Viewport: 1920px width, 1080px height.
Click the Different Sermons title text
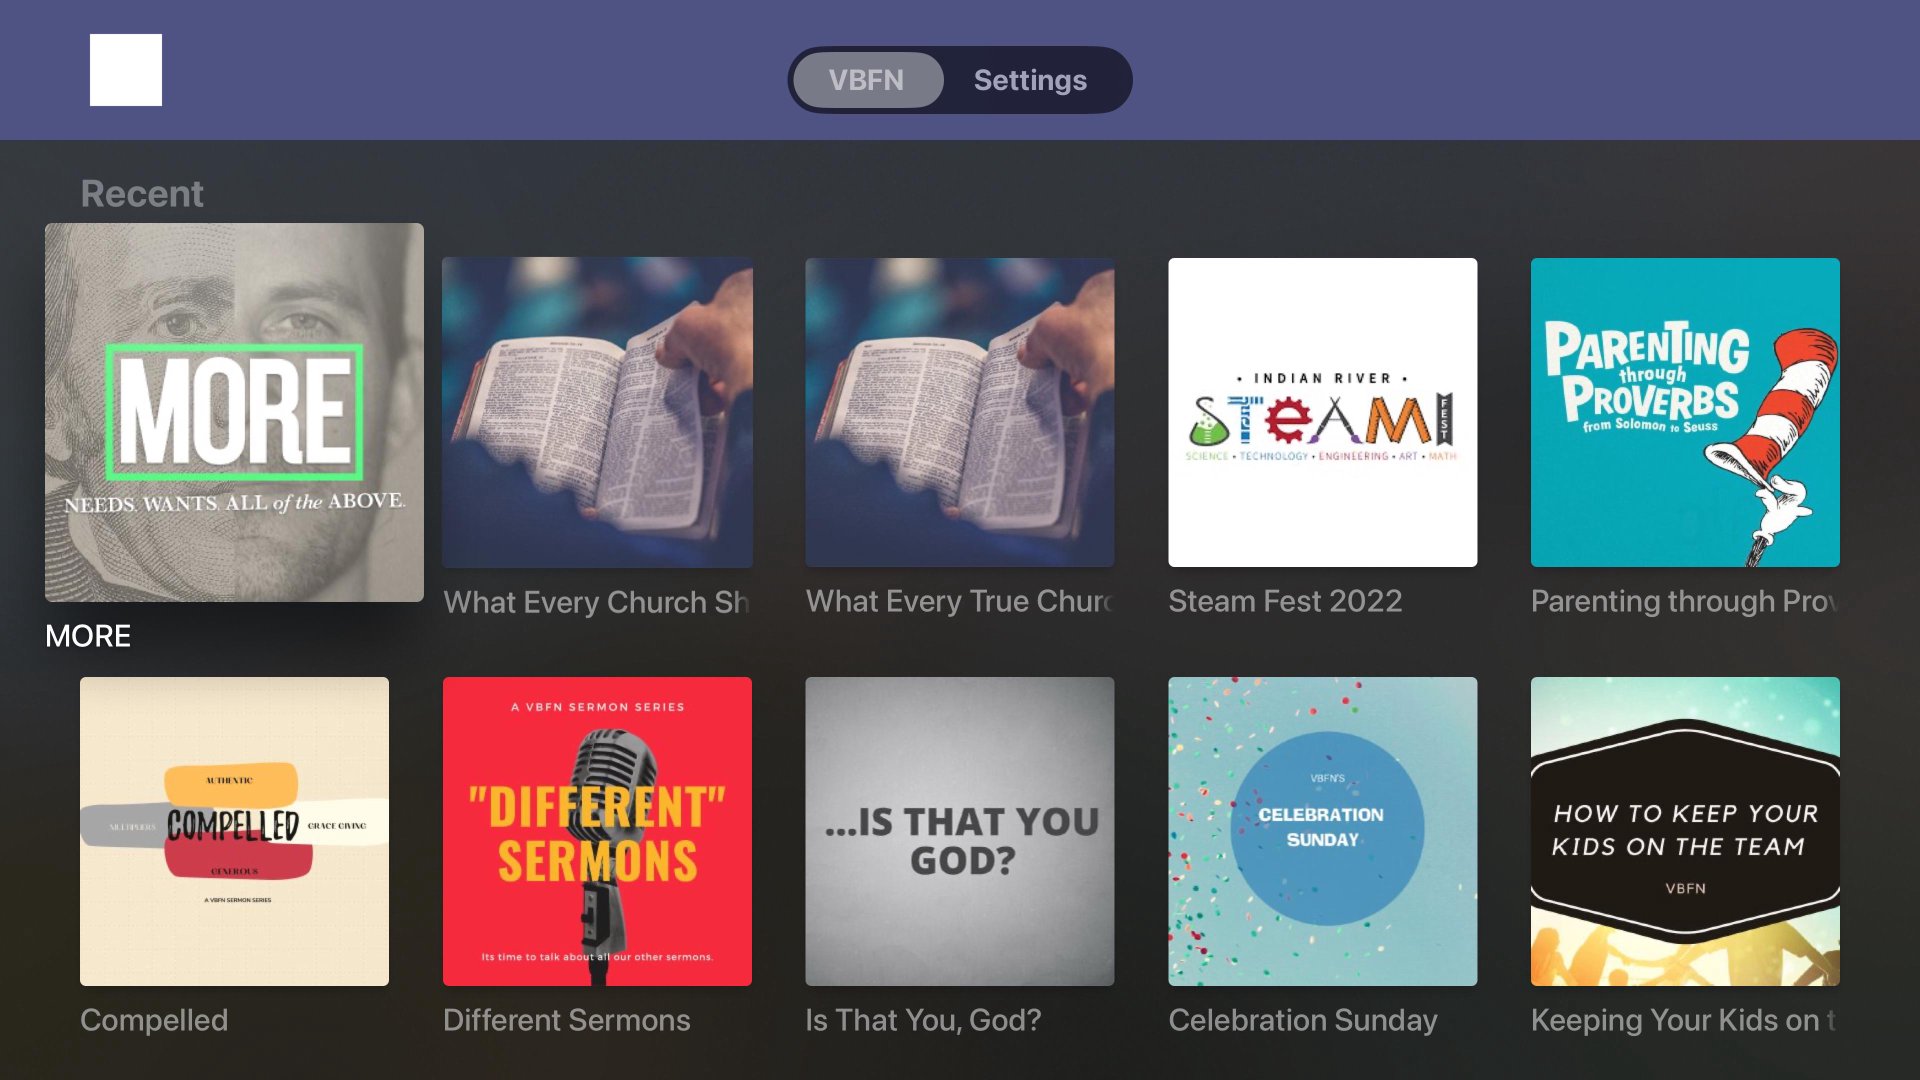pos(567,1020)
